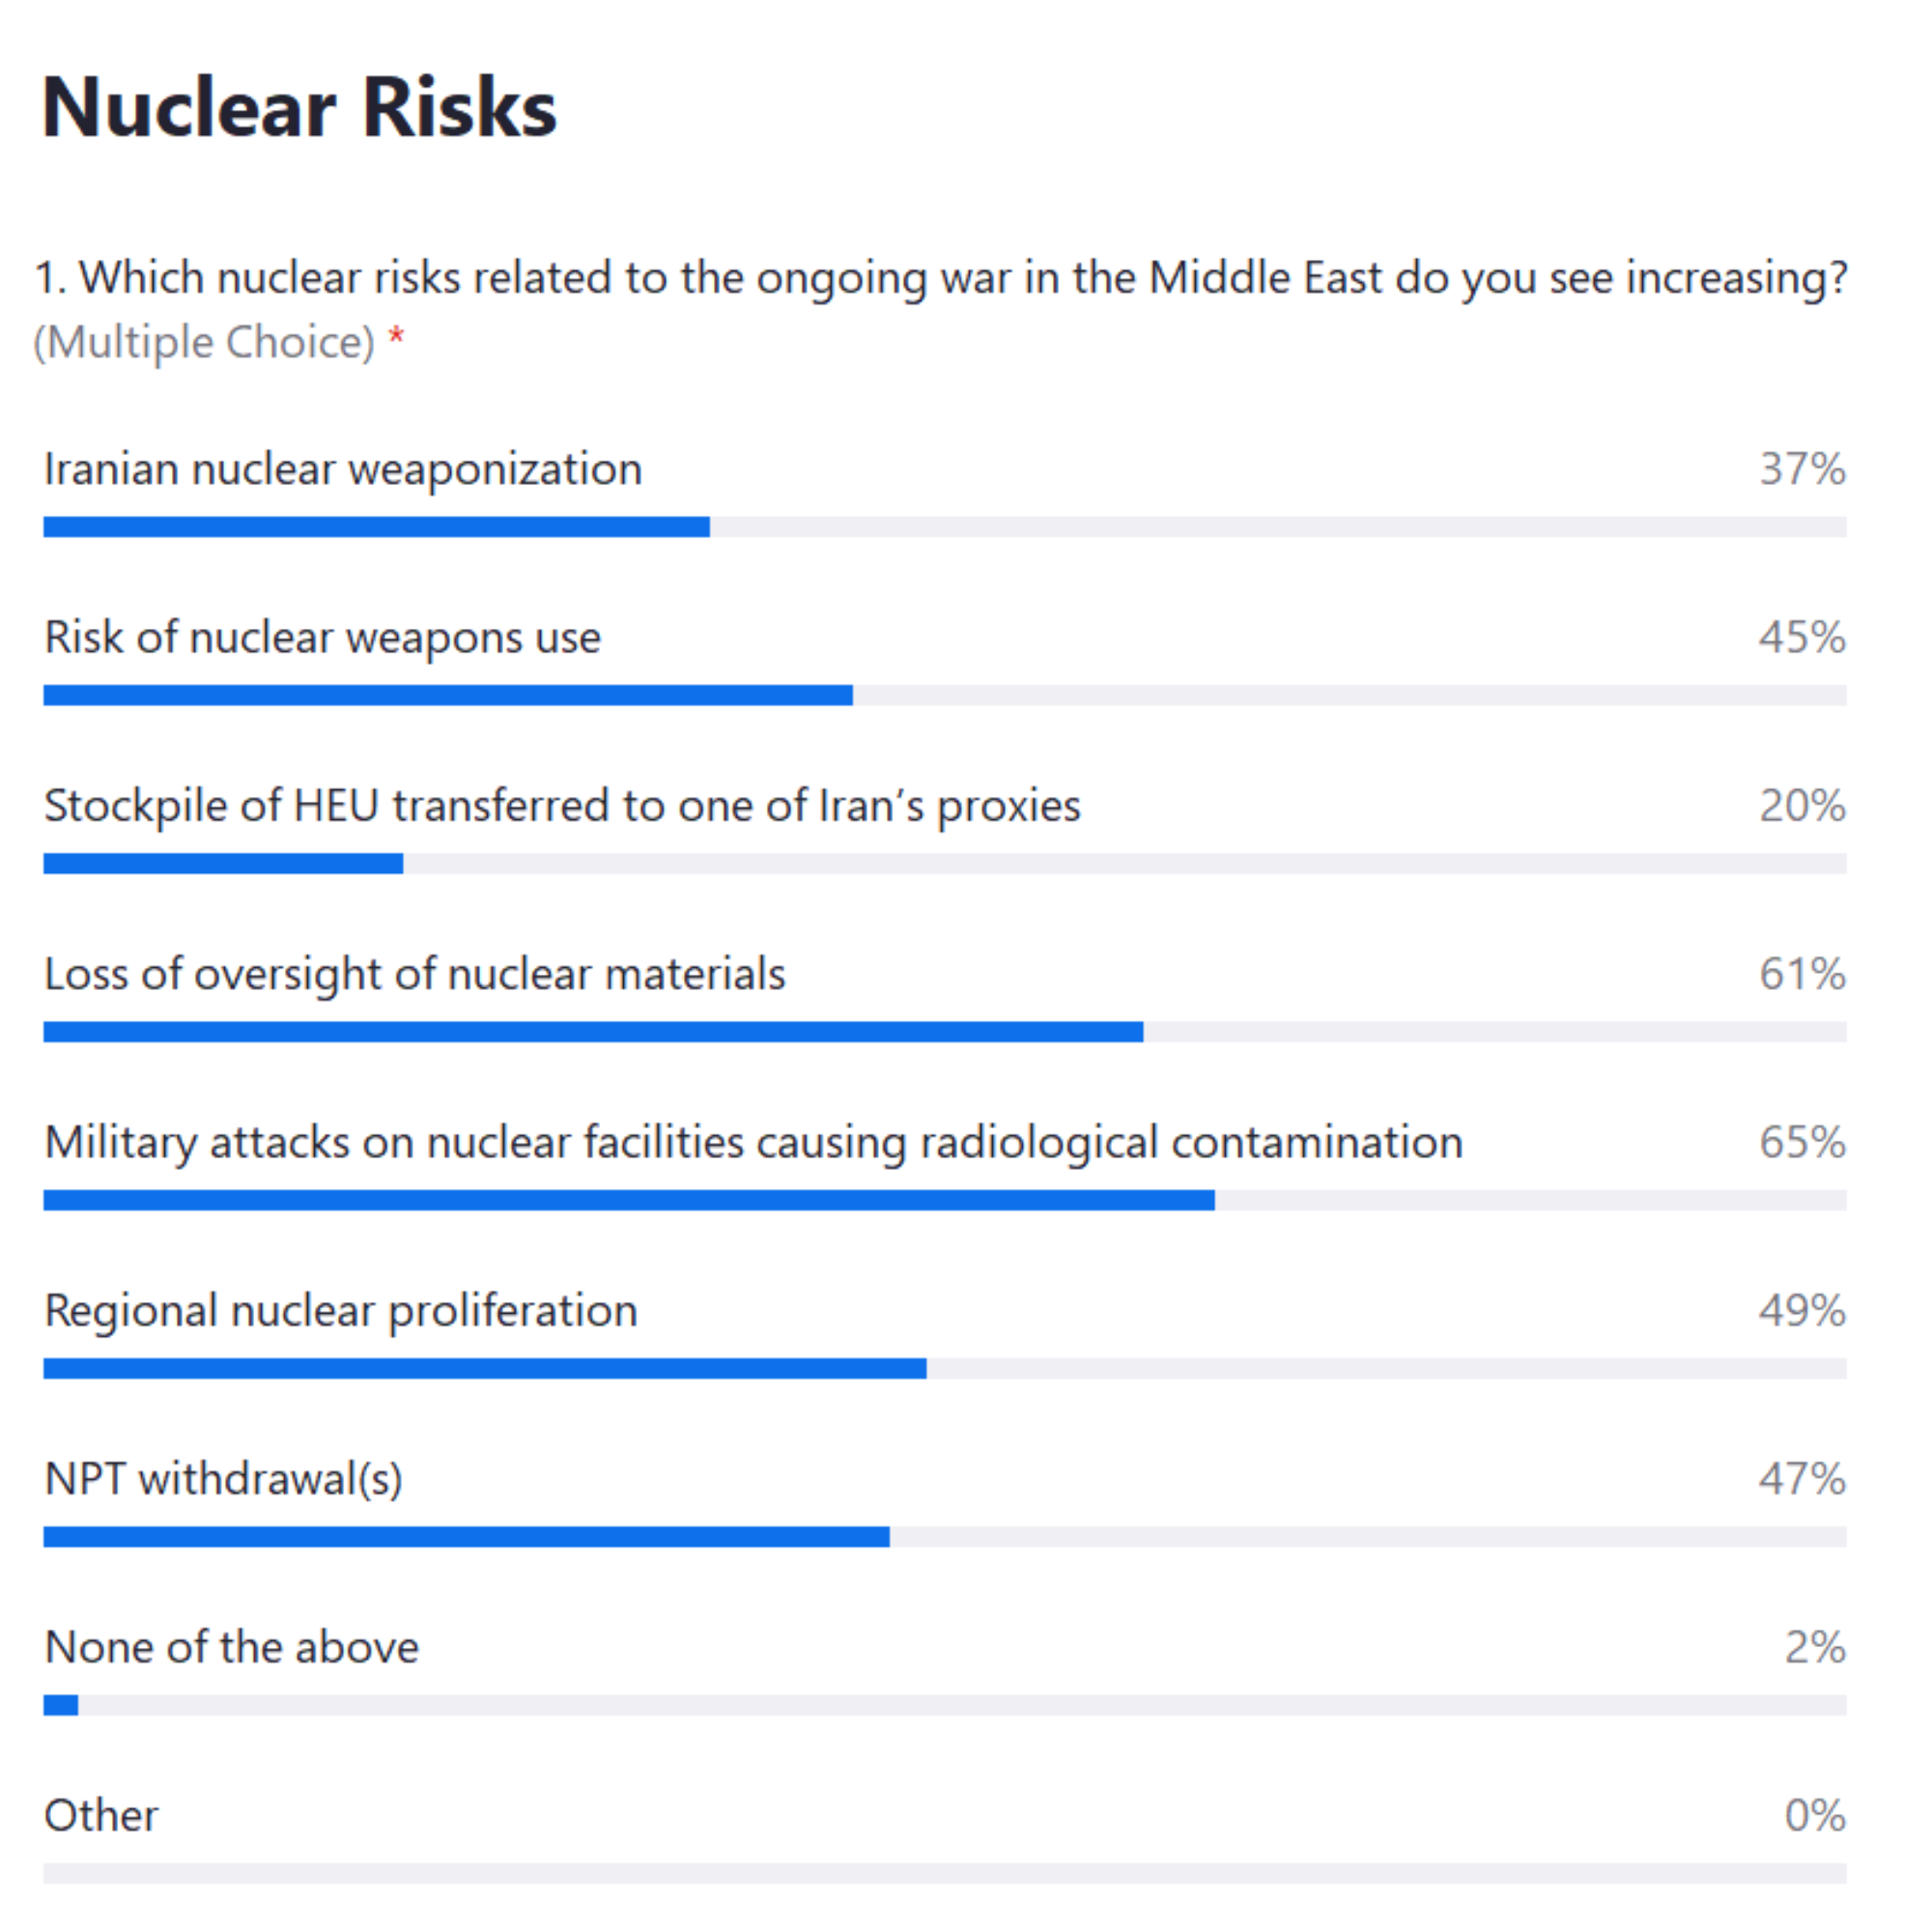The width and height of the screenshot is (1932, 1932).
Task: Select the Iranian nuclear weaponization option
Action: coord(343,469)
